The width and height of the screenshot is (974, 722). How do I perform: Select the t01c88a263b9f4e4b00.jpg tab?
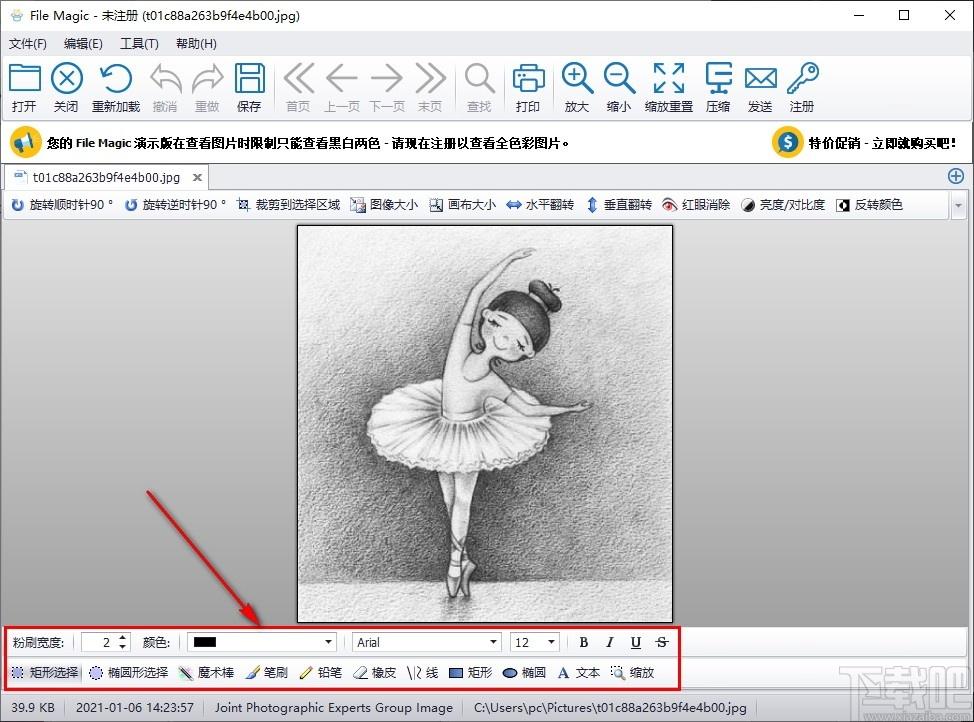[105, 177]
